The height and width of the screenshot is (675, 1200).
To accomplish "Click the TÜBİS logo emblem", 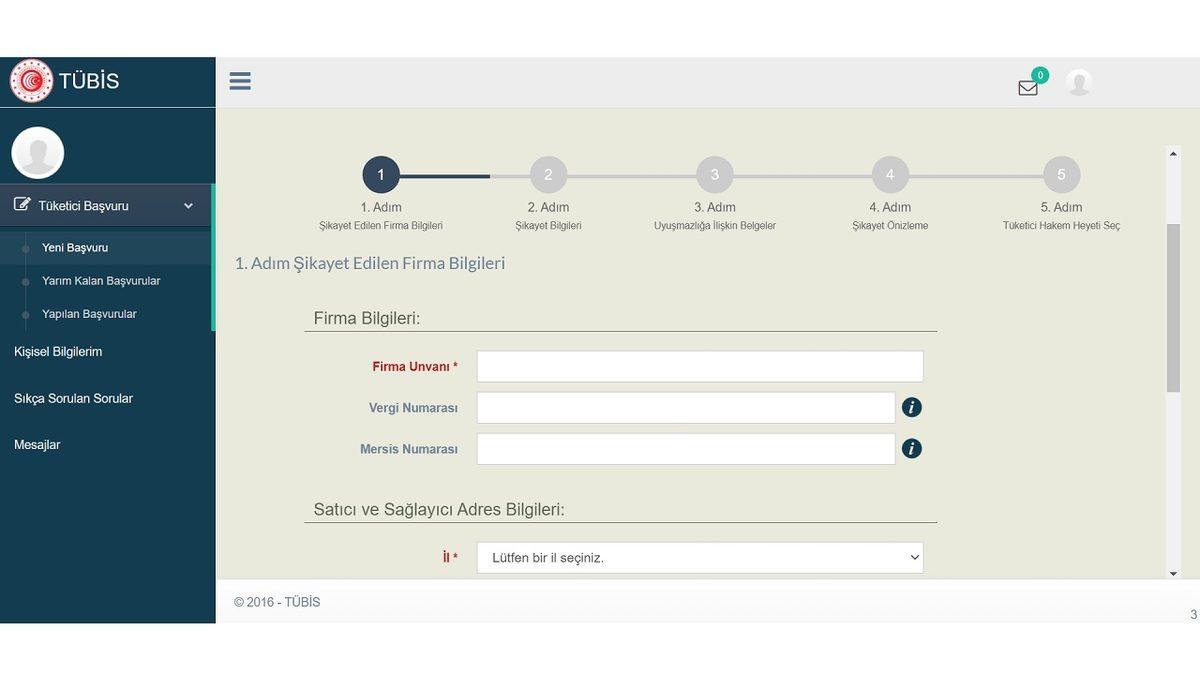I will tap(32, 81).
